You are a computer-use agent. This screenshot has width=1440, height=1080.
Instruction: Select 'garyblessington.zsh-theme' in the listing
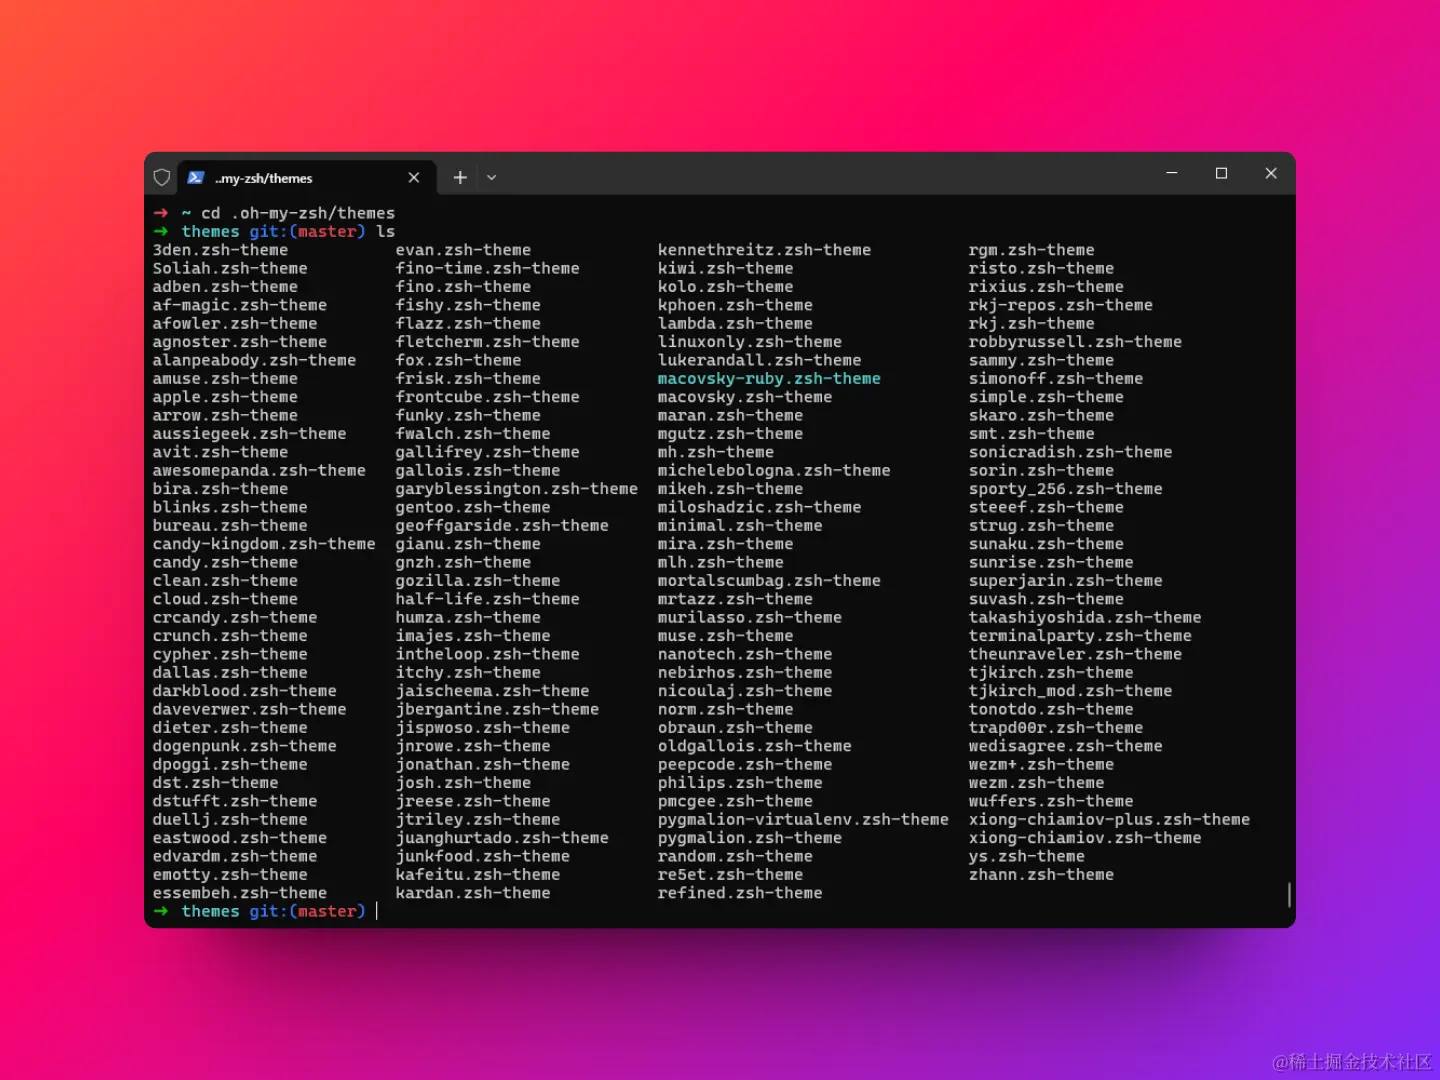[516, 489]
